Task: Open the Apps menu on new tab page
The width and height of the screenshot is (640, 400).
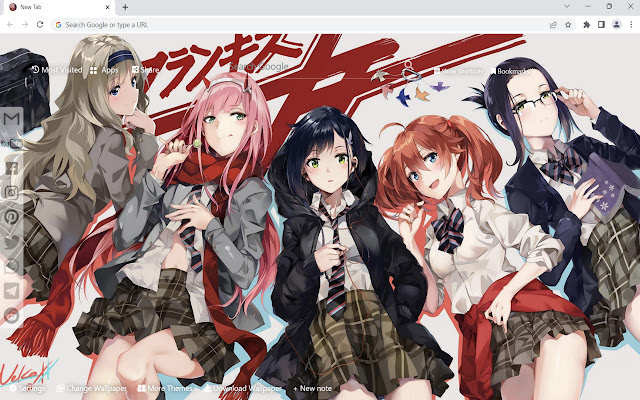Action: (104, 70)
